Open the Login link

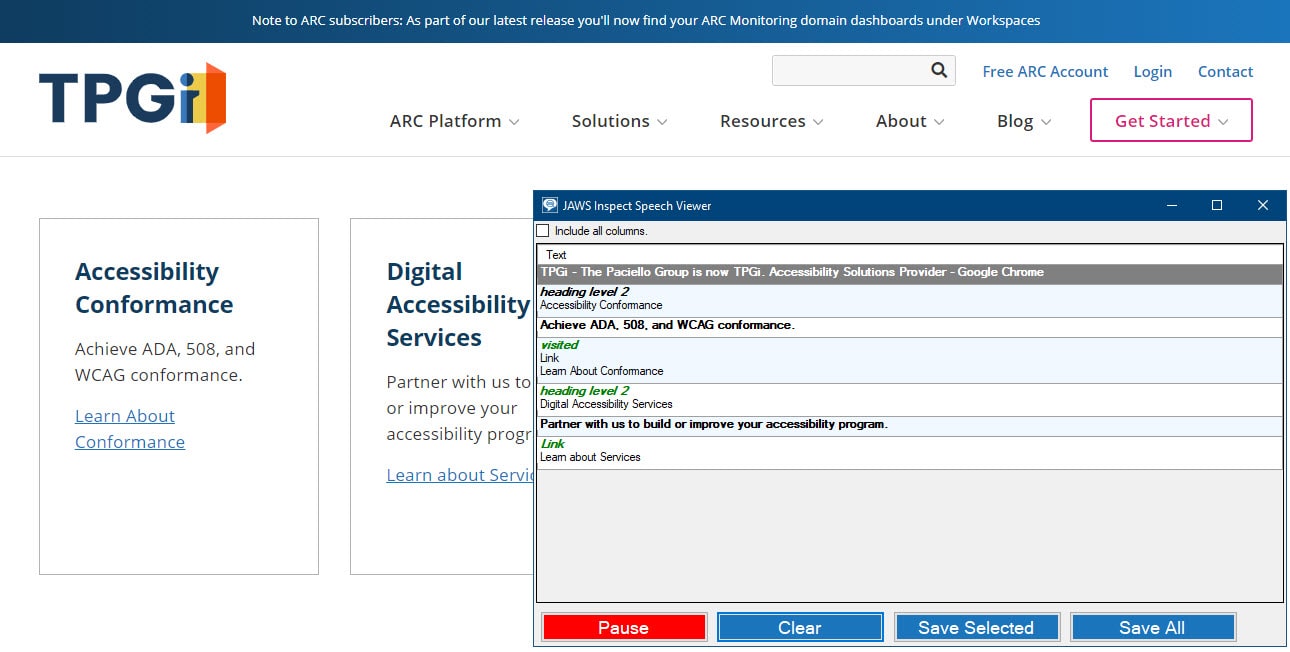tap(1152, 71)
